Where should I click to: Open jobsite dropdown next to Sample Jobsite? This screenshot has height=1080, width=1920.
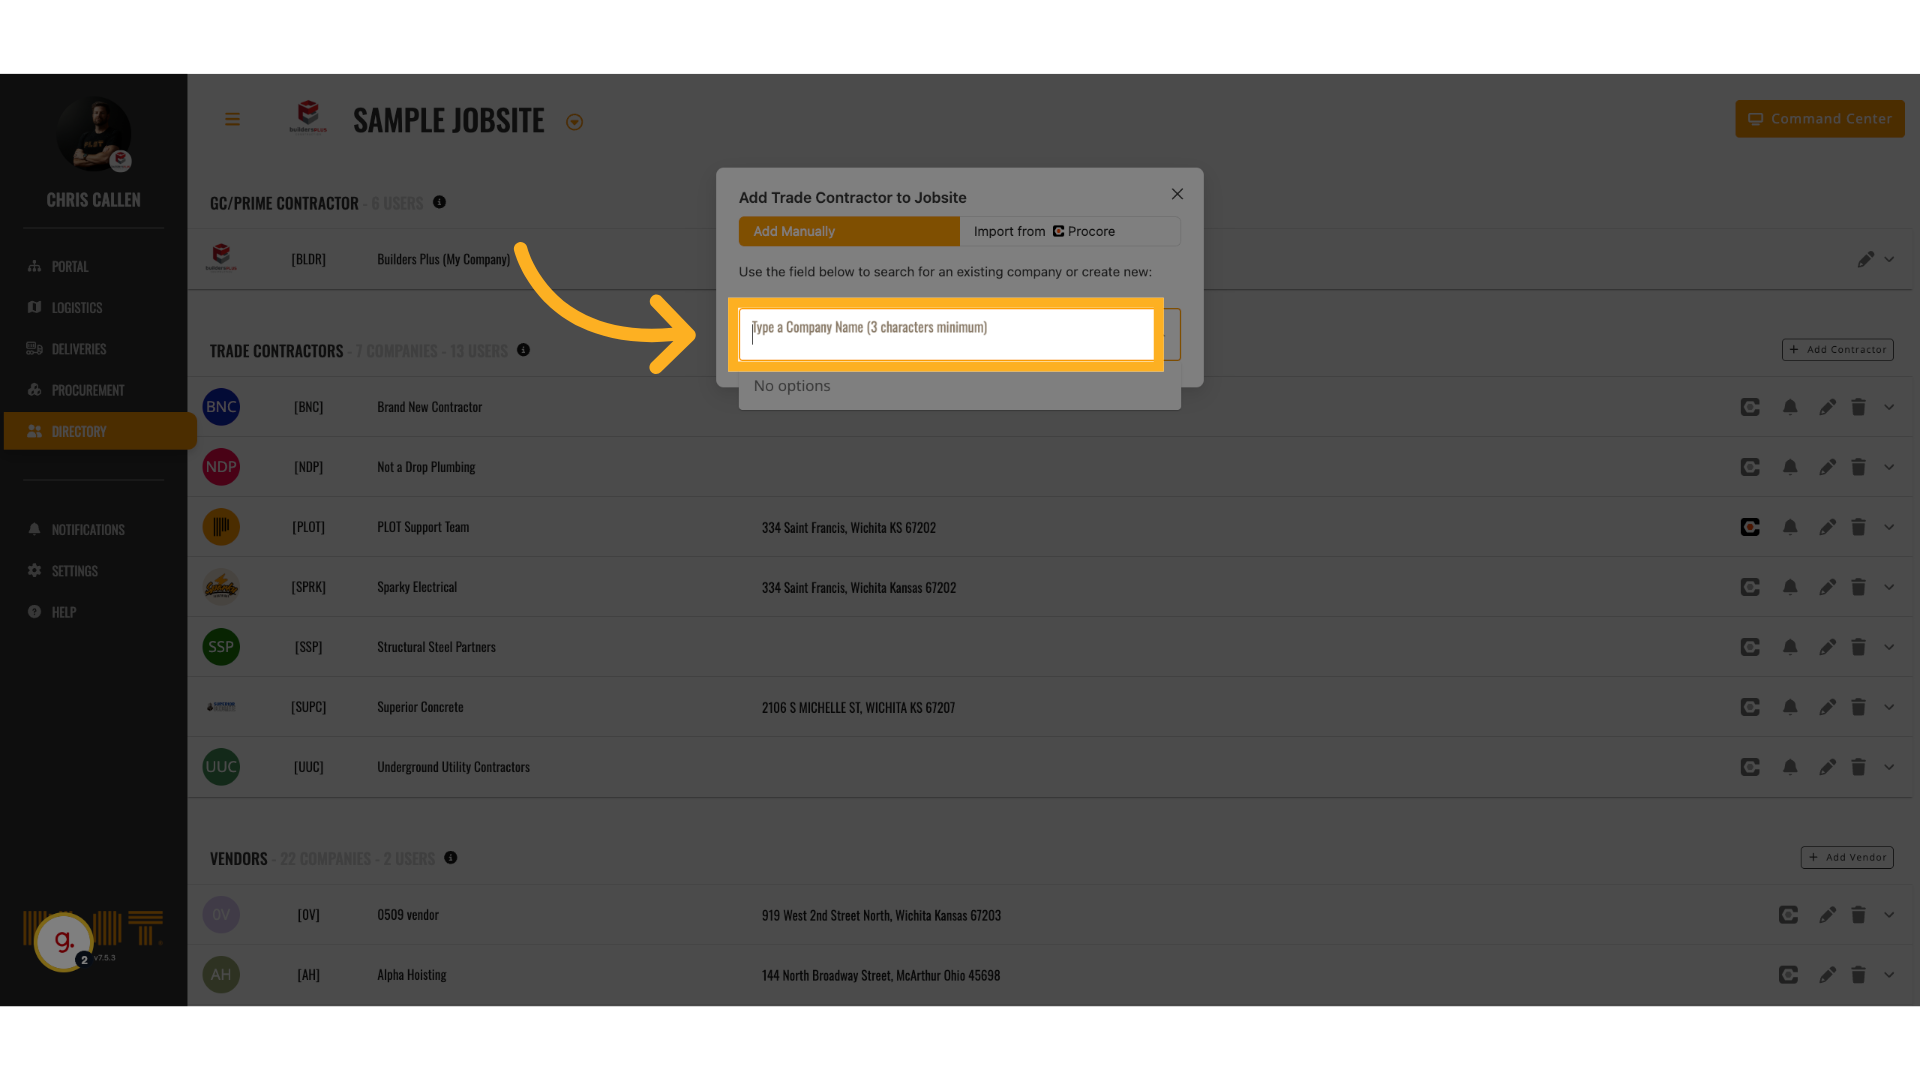574,122
